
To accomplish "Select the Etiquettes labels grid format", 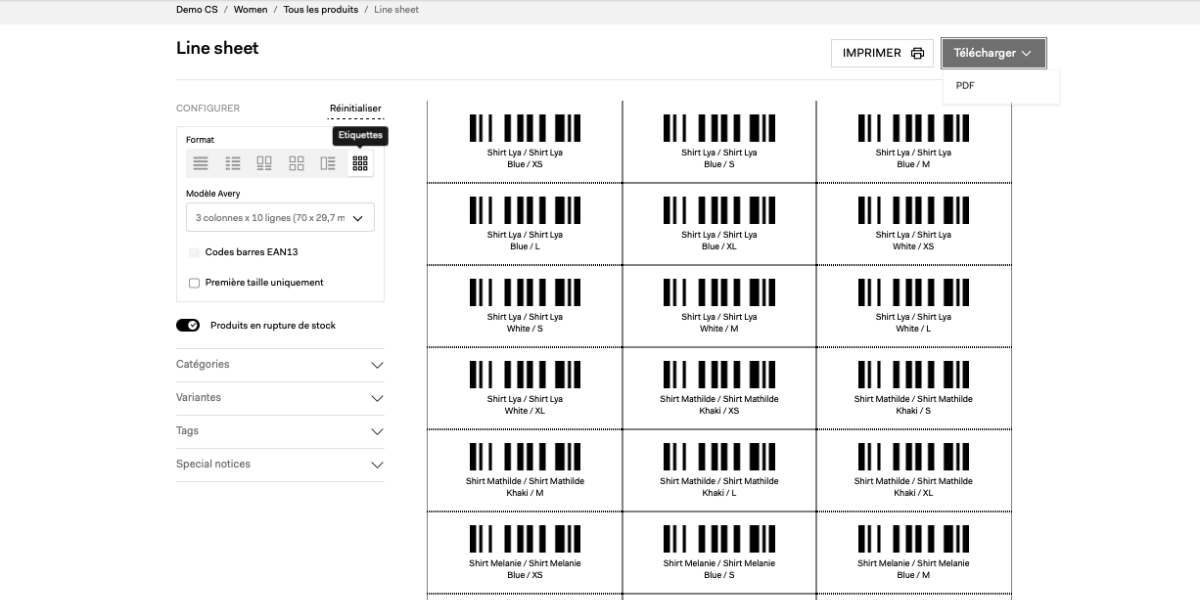I will [360, 163].
